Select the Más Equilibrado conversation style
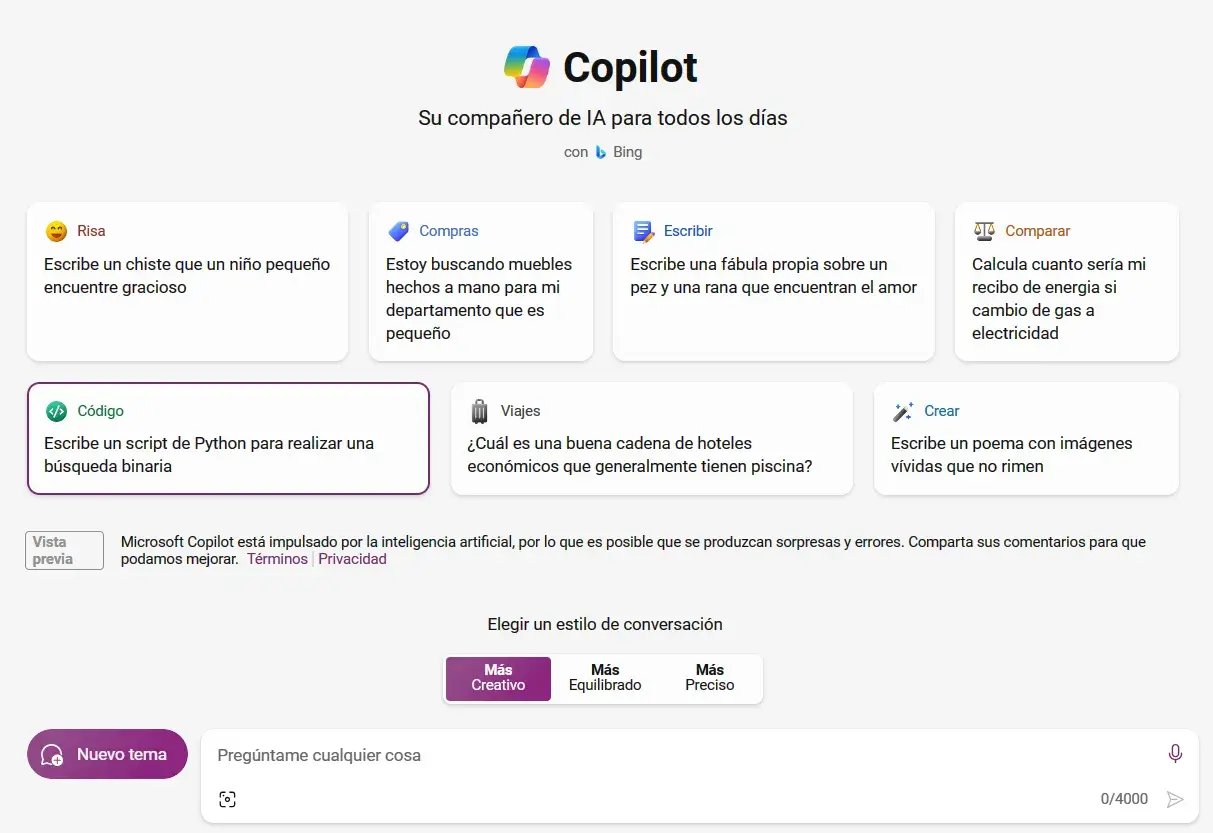 coord(605,678)
